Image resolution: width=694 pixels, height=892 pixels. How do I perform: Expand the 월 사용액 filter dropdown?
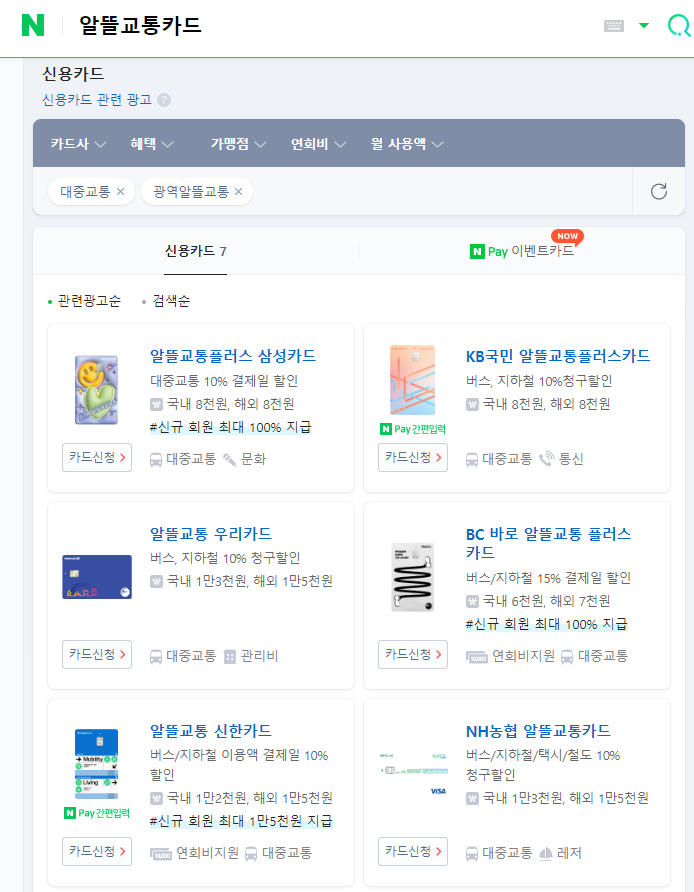click(407, 144)
